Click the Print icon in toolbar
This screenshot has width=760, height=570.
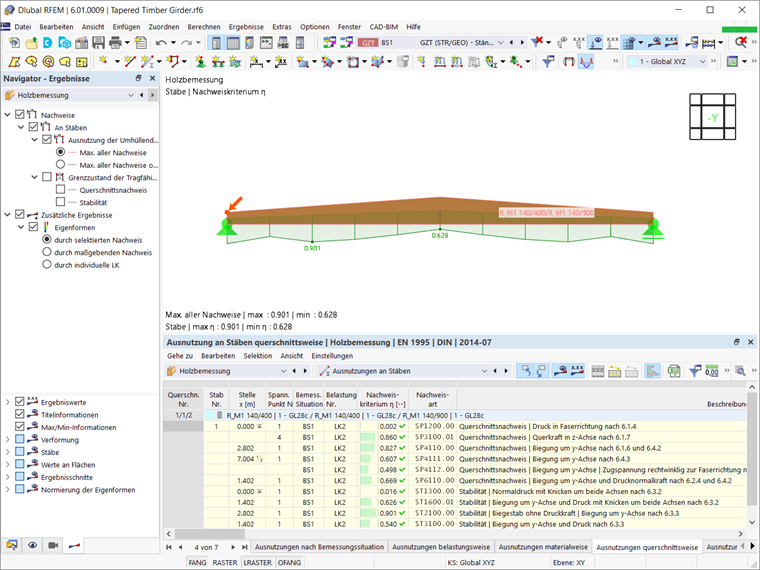pos(115,43)
